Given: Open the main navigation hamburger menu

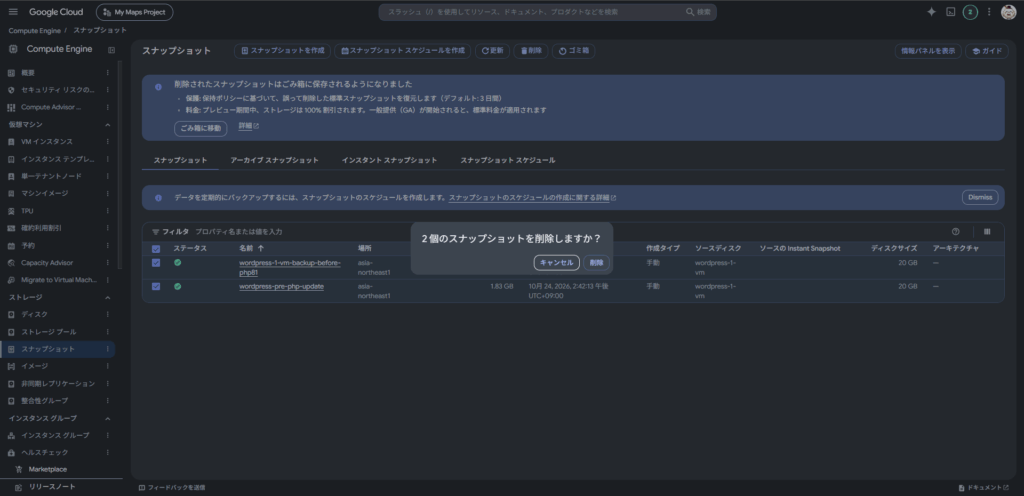Looking at the screenshot, I should 13,12.
